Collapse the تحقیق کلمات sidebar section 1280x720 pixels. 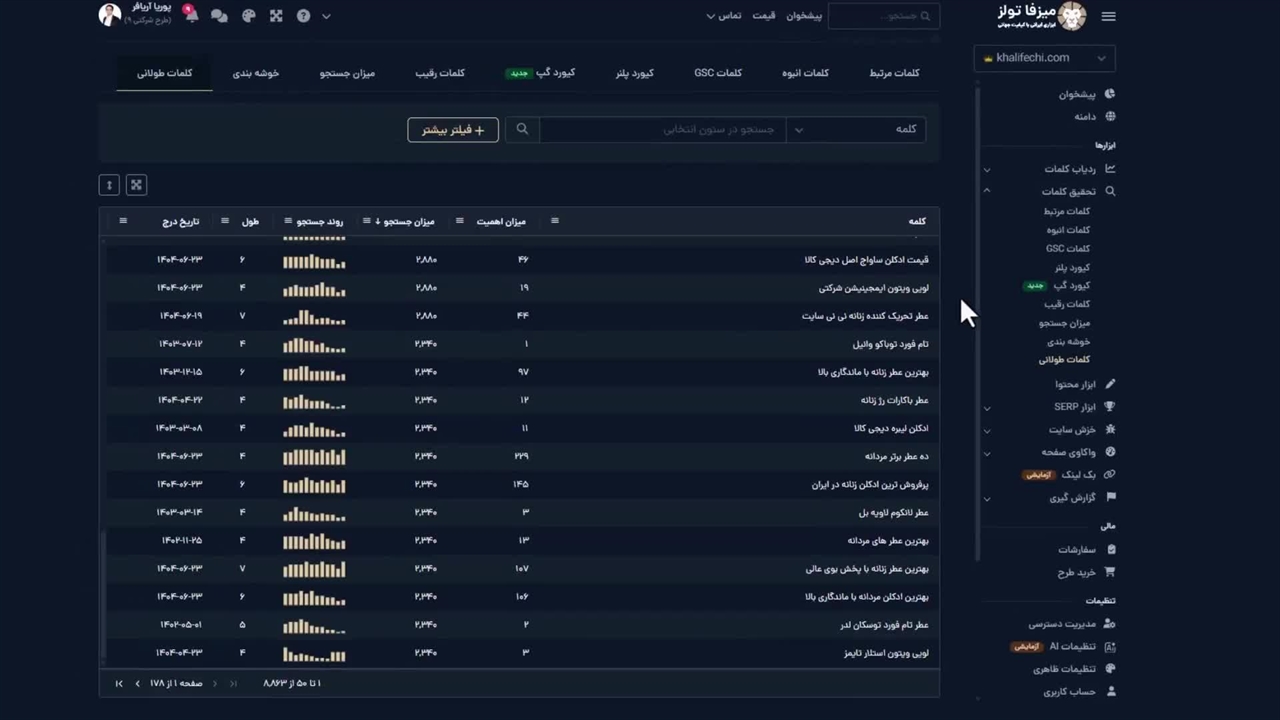[x=987, y=191]
